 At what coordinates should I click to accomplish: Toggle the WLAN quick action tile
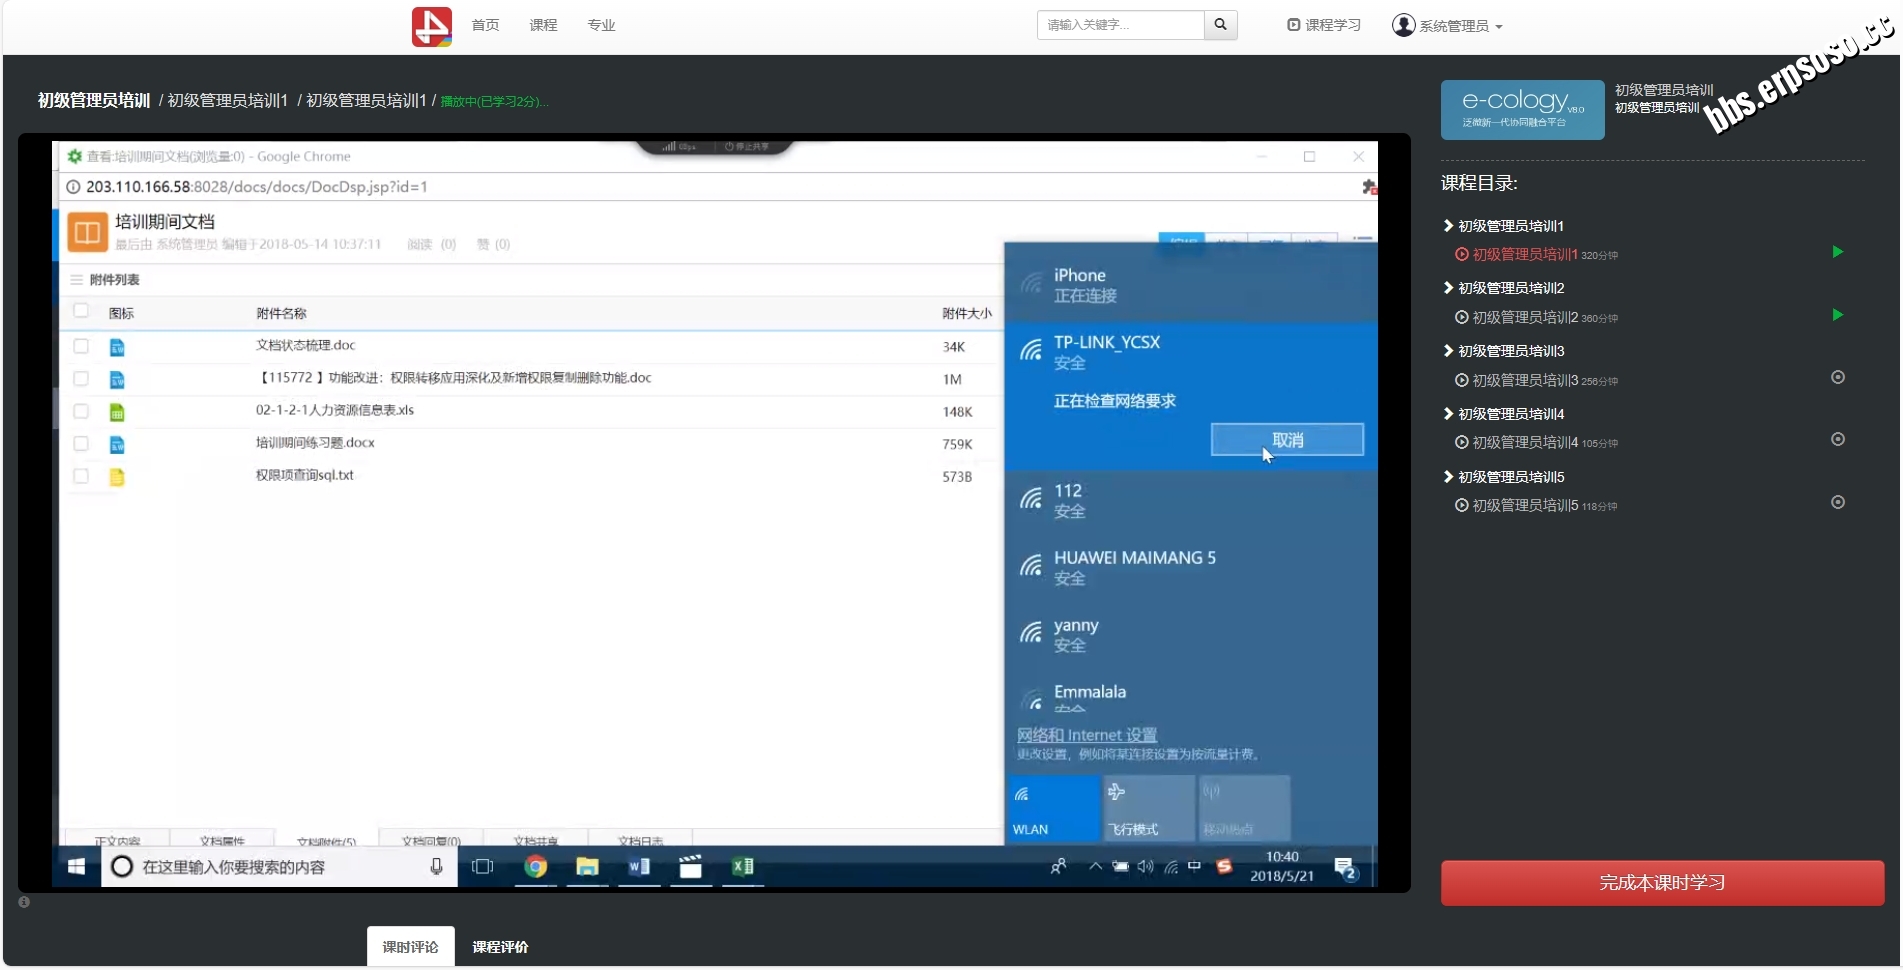(1053, 808)
